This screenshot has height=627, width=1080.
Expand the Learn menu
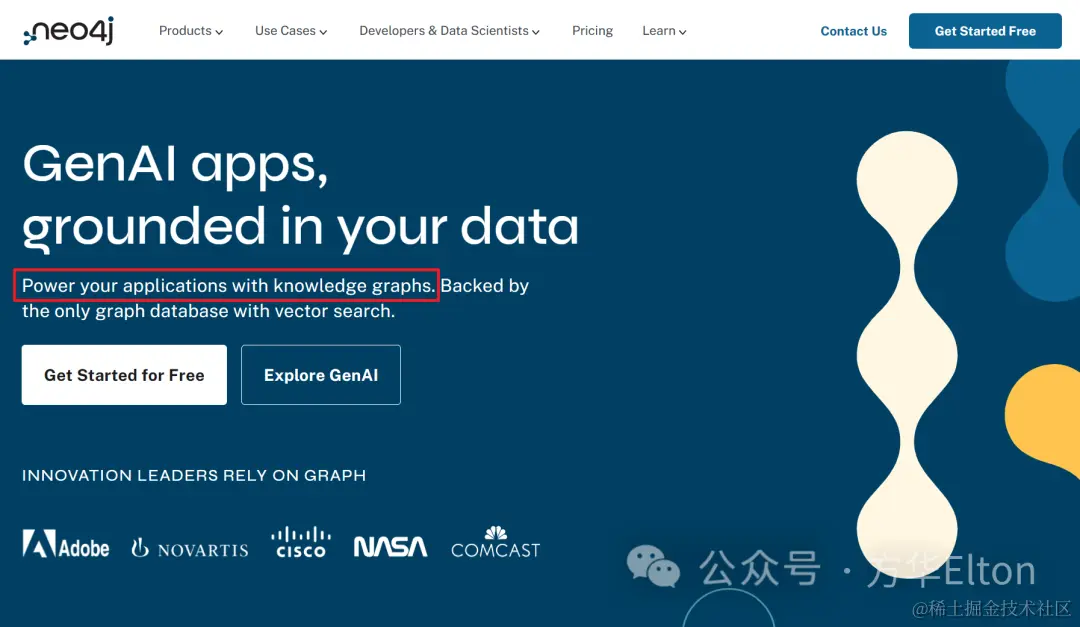click(x=664, y=31)
